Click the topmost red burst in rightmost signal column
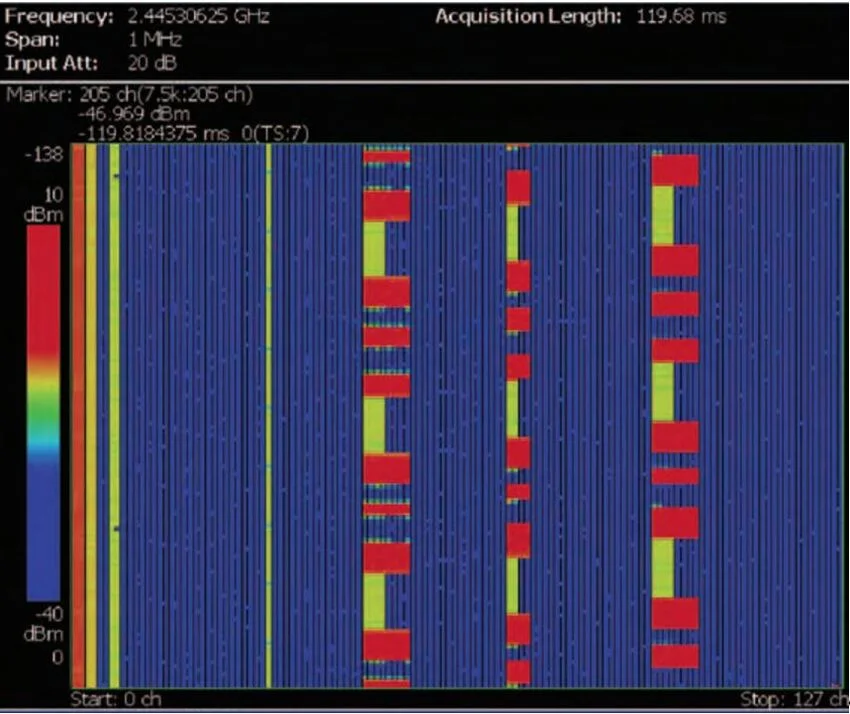The height and width of the screenshot is (714, 850). coord(675,169)
